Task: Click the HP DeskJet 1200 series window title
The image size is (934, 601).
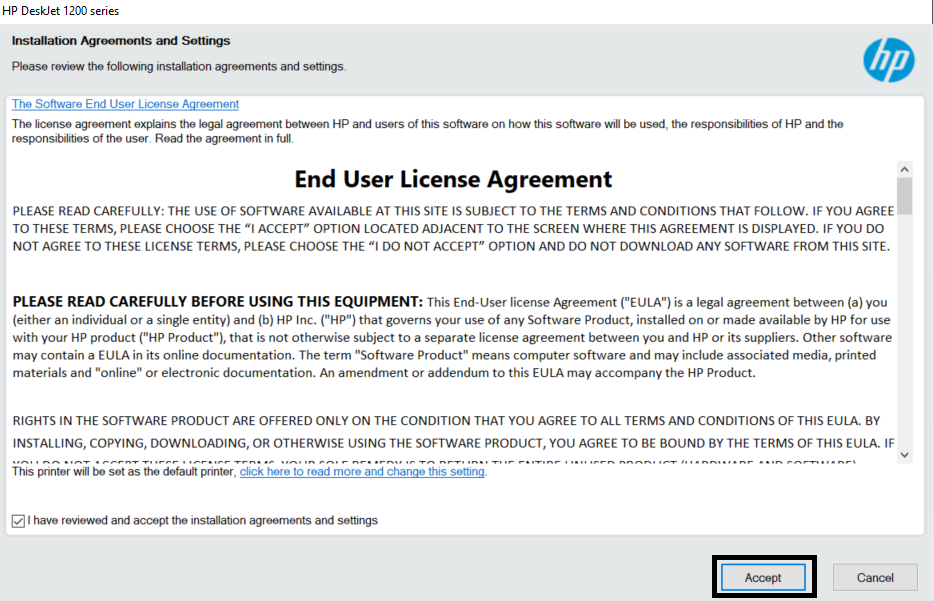Action: click(61, 11)
